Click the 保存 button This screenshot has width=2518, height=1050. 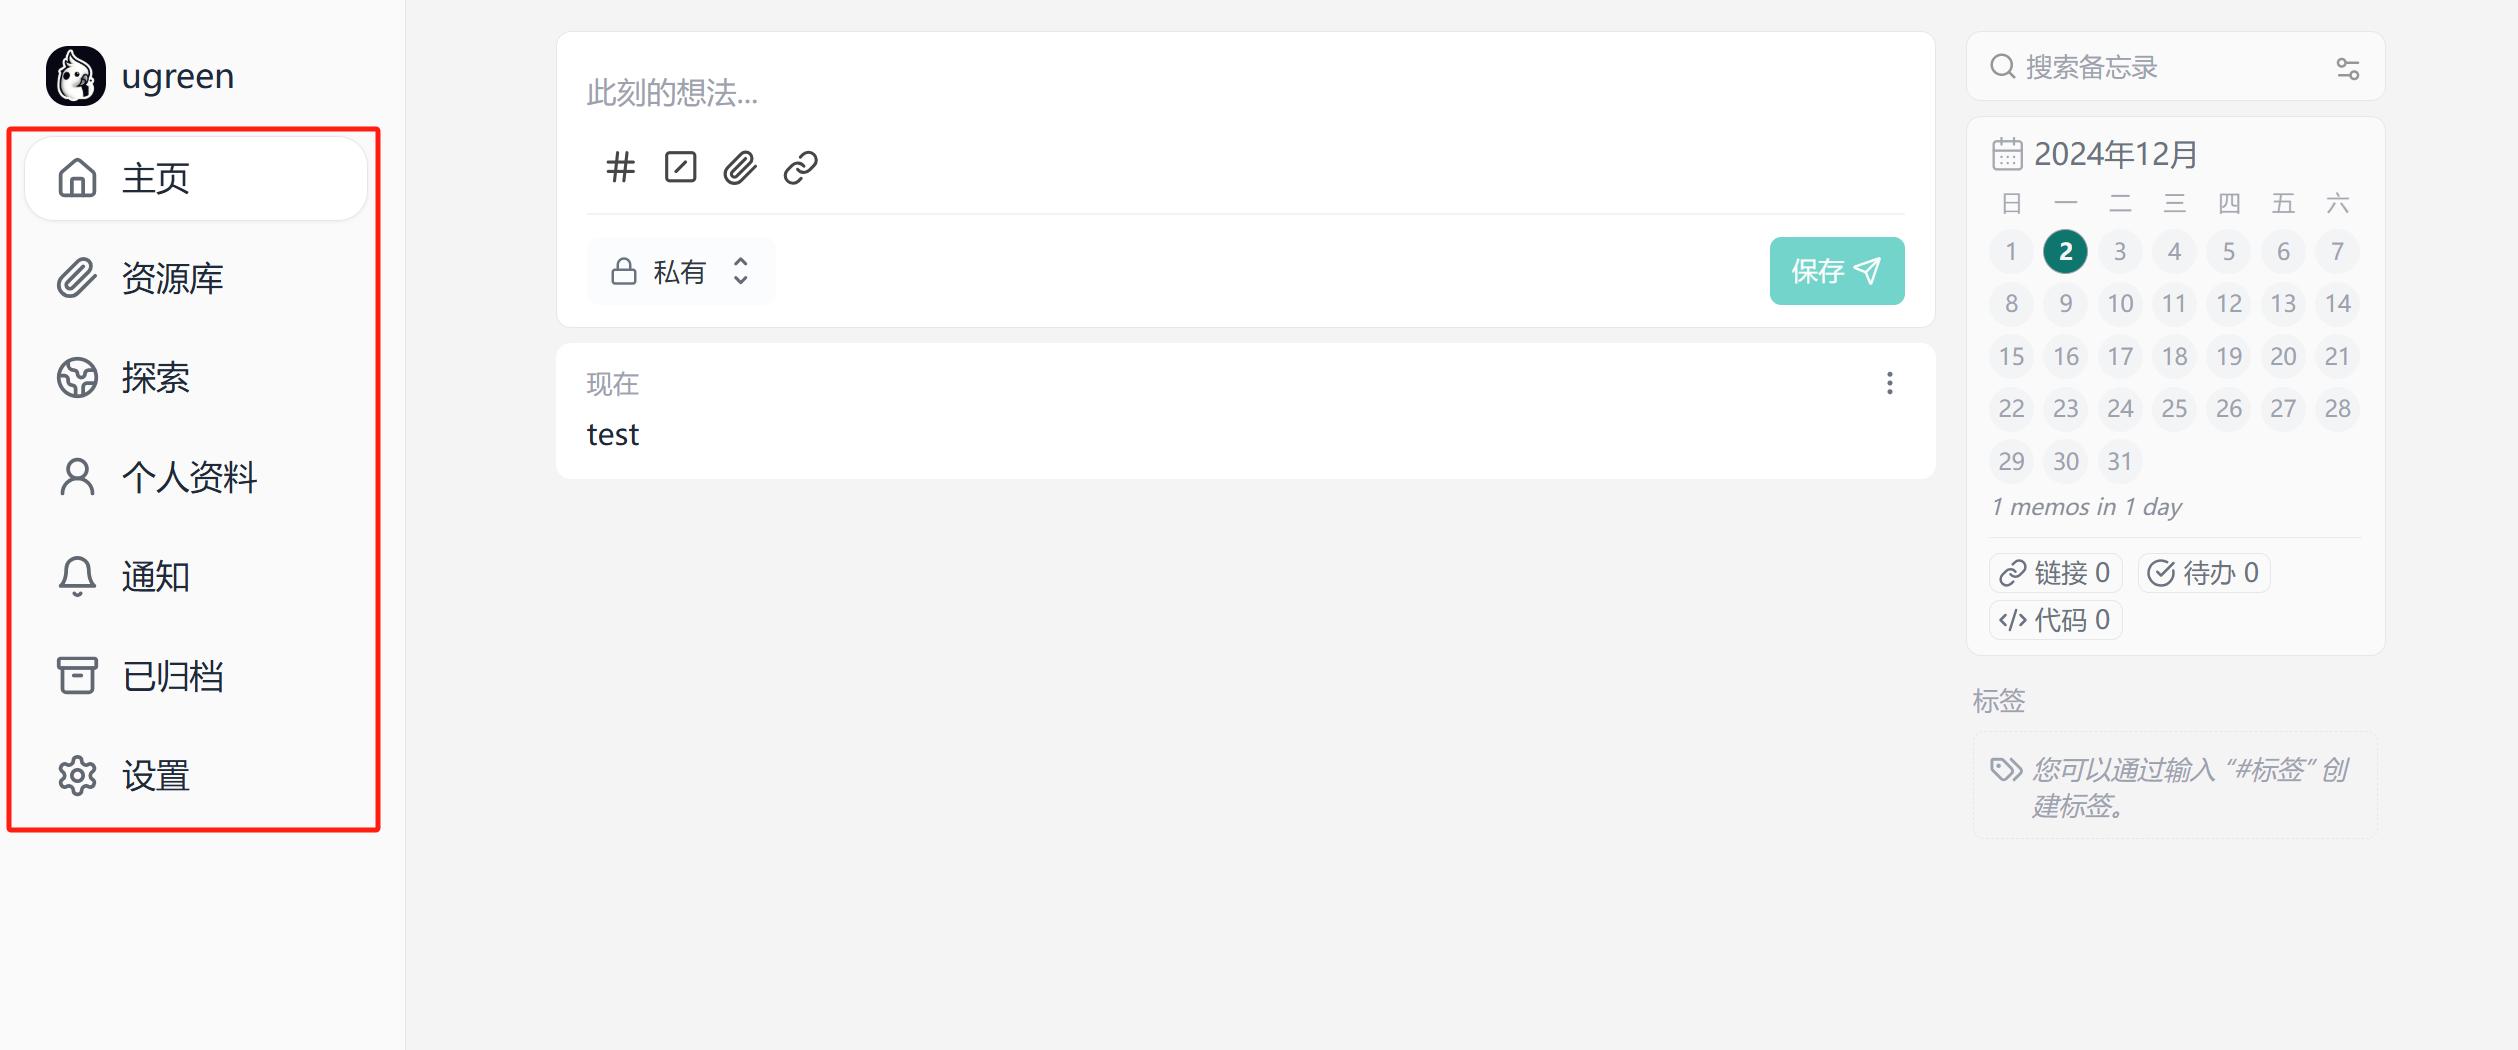(1836, 271)
